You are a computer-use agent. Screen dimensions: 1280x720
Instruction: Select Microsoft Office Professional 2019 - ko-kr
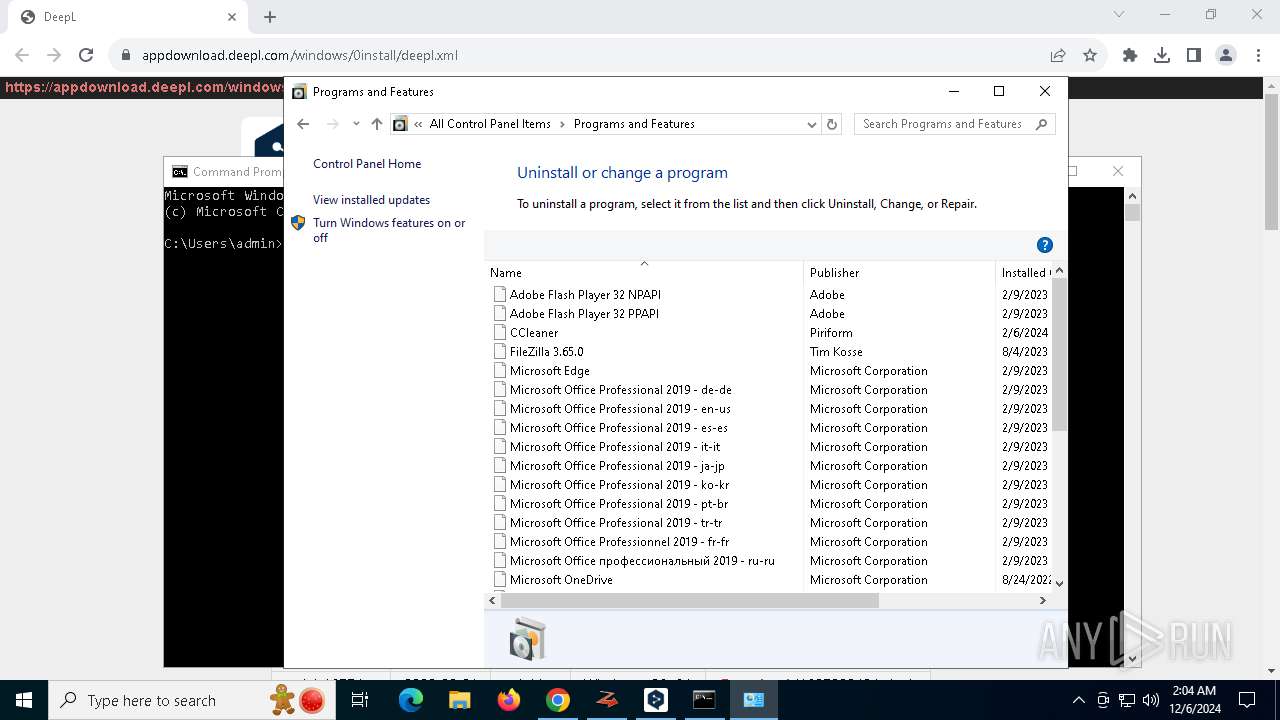[620, 485]
